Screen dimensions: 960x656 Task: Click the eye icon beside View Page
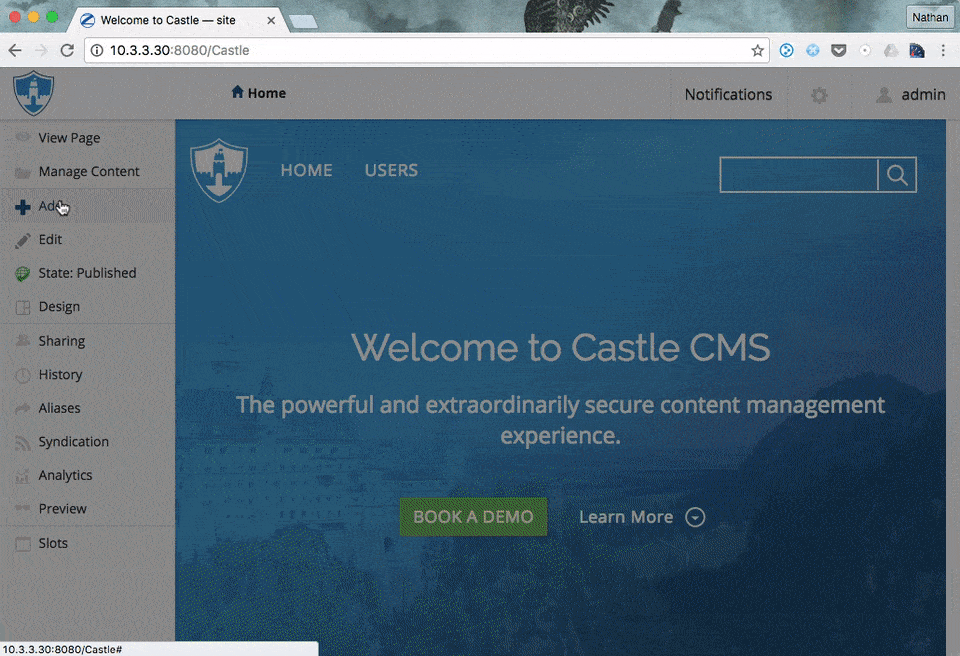point(23,137)
